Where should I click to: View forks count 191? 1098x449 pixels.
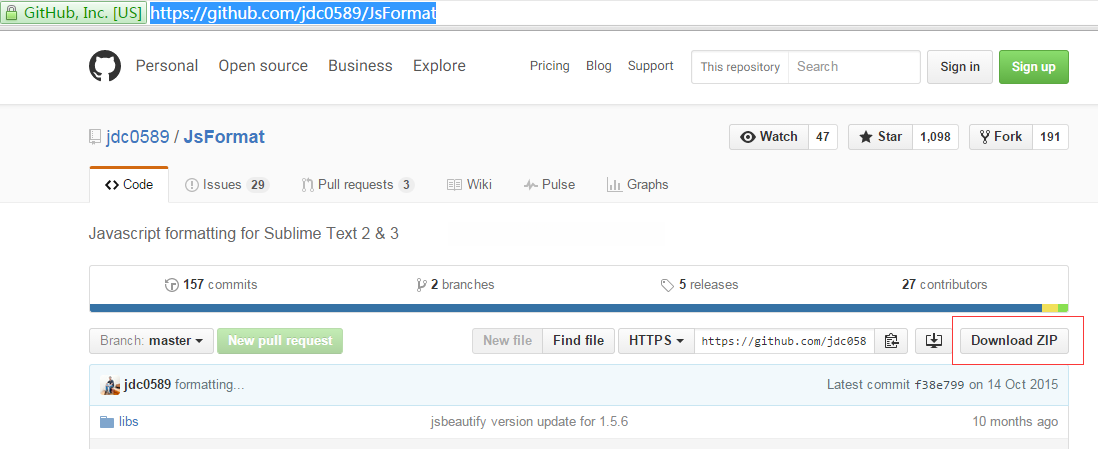(1050, 137)
